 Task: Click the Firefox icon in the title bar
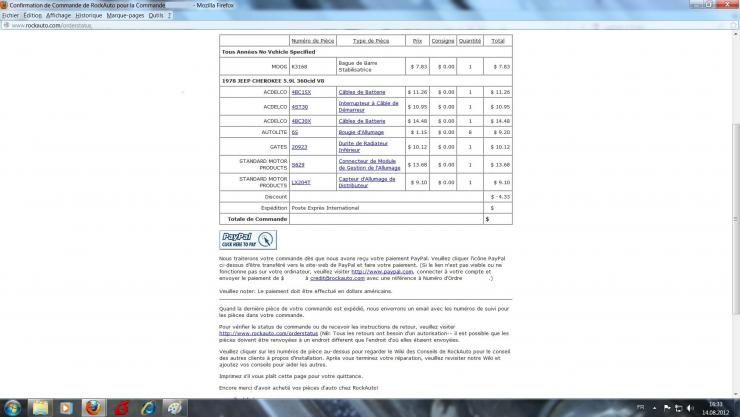tap(4, 5)
